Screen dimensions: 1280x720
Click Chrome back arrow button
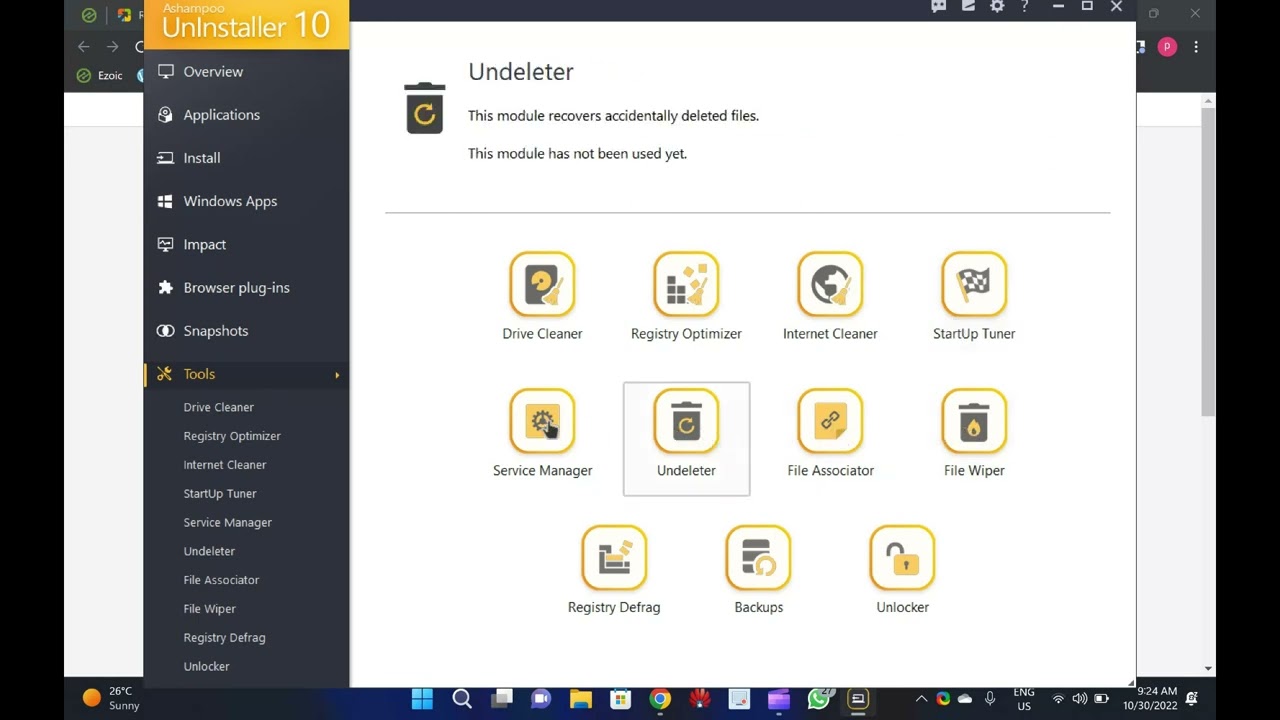[x=84, y=47]
